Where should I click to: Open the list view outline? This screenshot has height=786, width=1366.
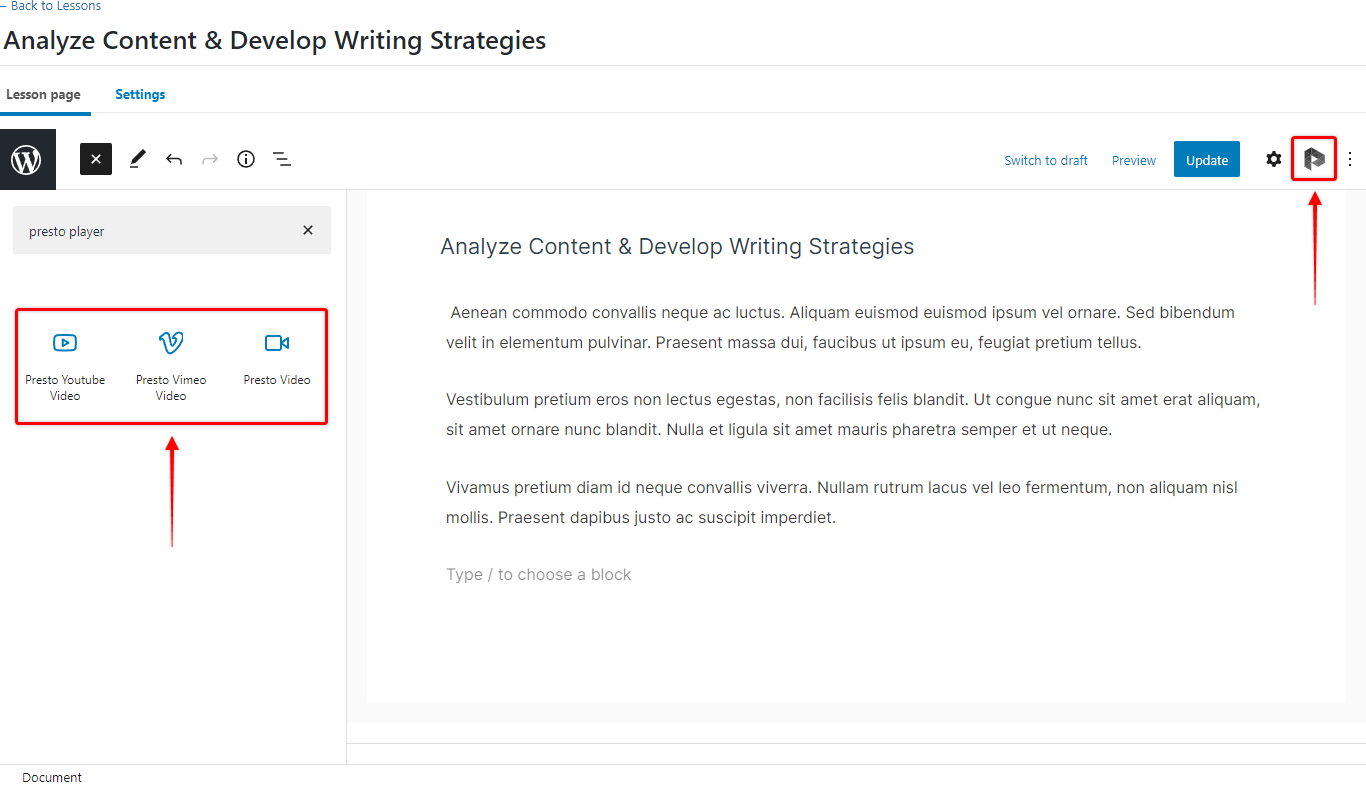[x=282, y=159]
